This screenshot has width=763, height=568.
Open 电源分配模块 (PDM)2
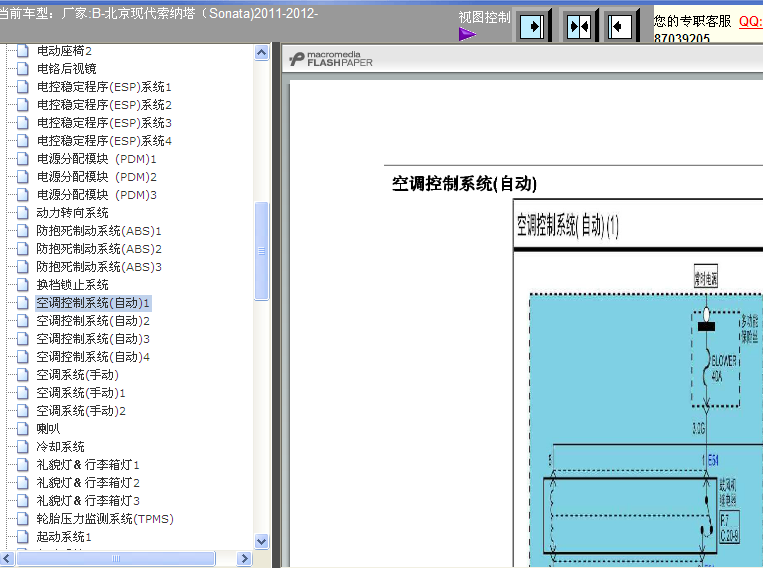point(96,177)
